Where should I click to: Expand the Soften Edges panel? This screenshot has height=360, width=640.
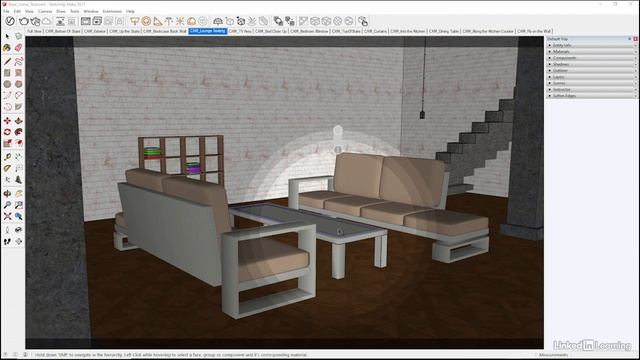pos(591,96)
